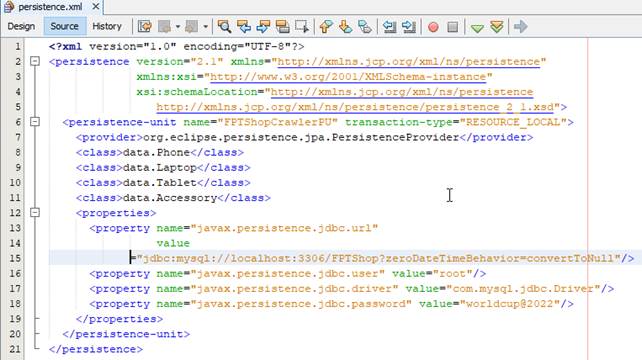Click the "javax.persistence.jdbc.url" name value
The height and width of the screenshot is (360, 642).
(x=284, y=228)
